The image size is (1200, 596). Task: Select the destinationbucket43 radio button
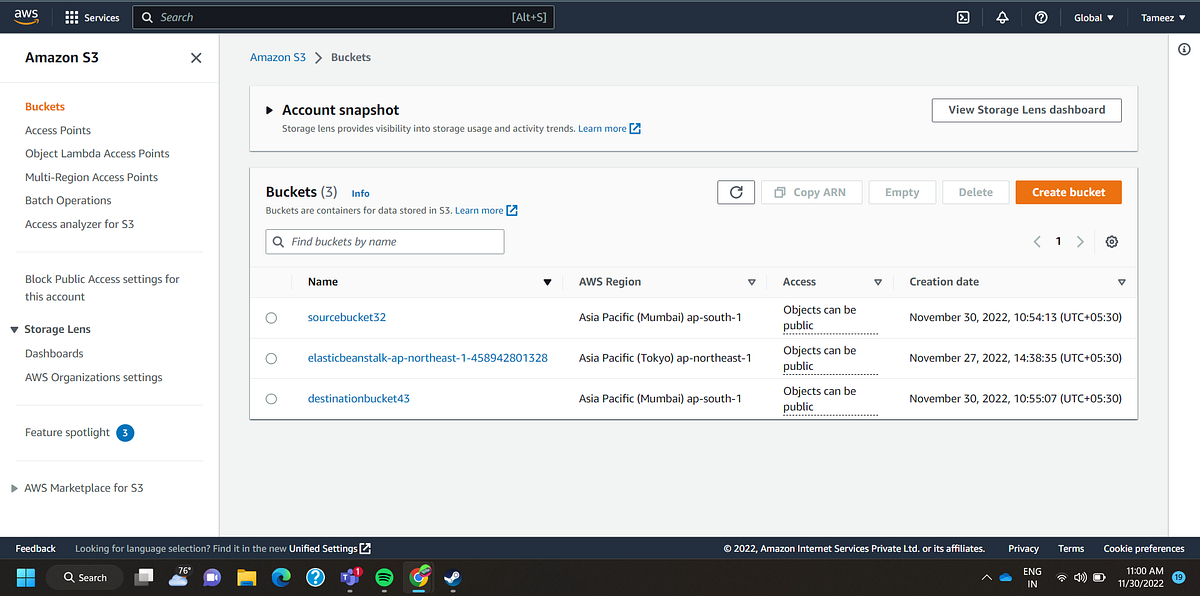[x=271, y=398]
